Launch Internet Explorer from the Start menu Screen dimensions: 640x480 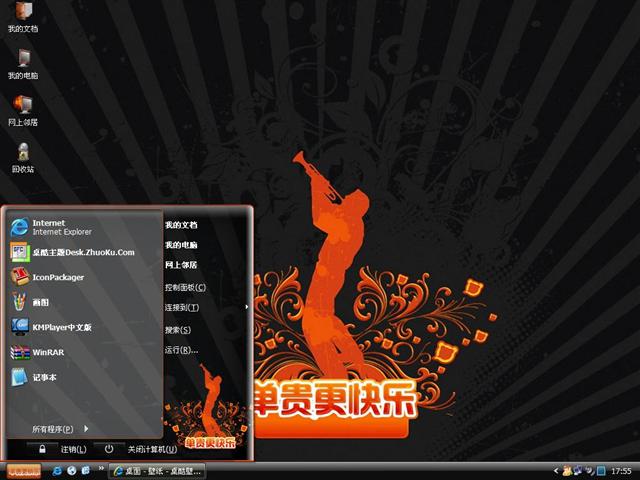click(x=84, y=227)
